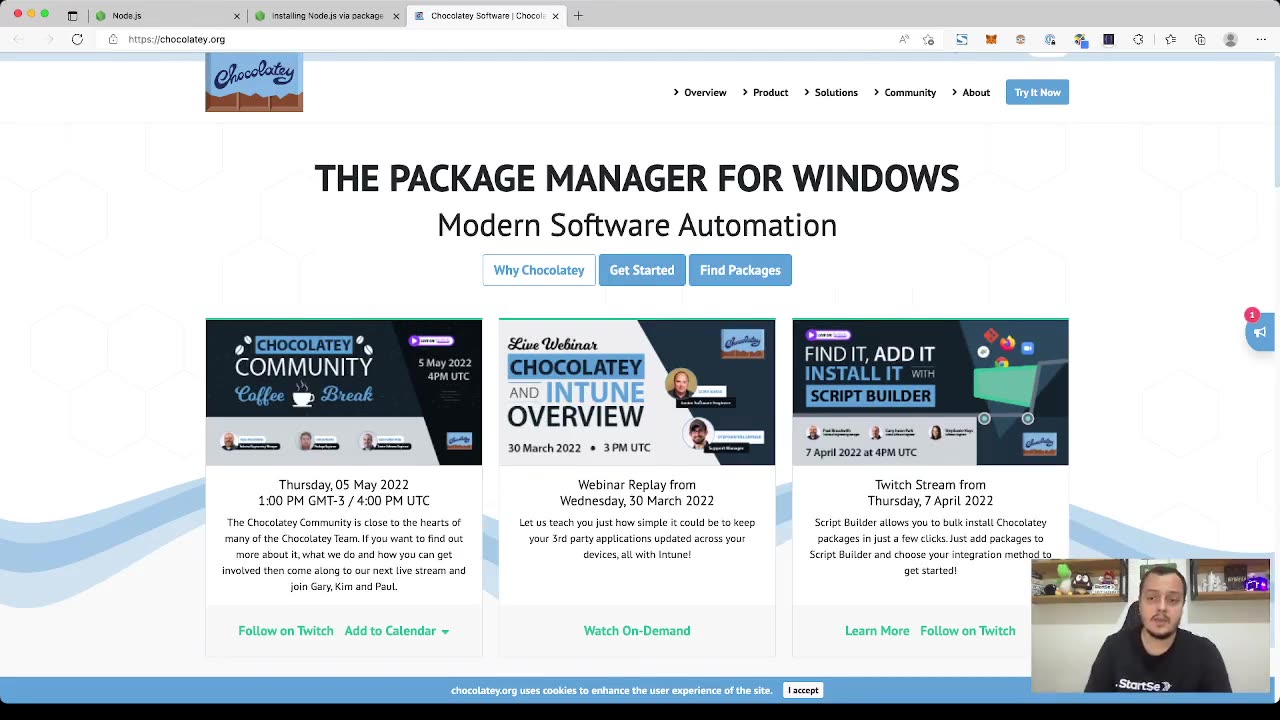
Task: Click the Find Packages button
Action: 740,270
